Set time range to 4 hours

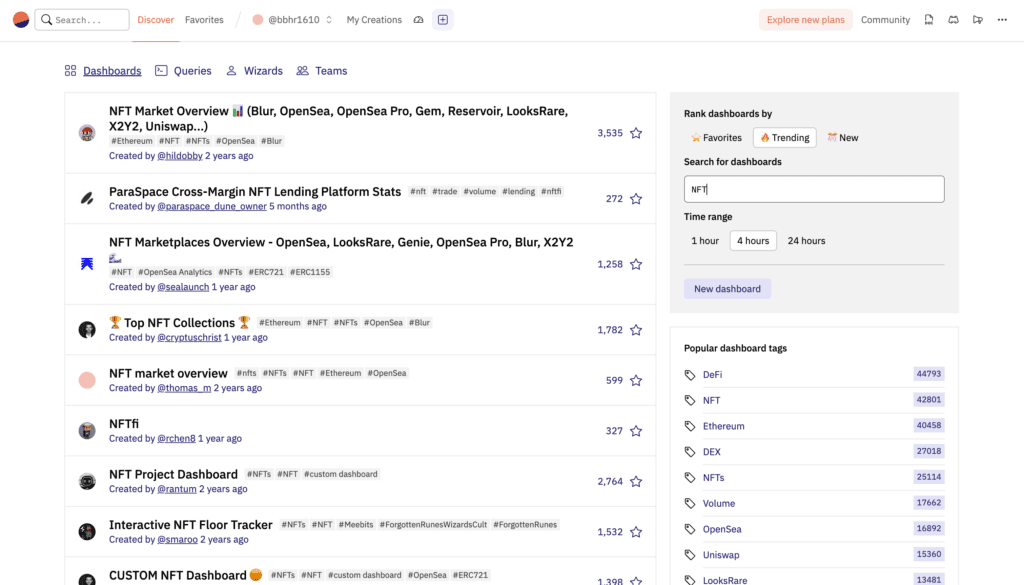click(753, 241)
